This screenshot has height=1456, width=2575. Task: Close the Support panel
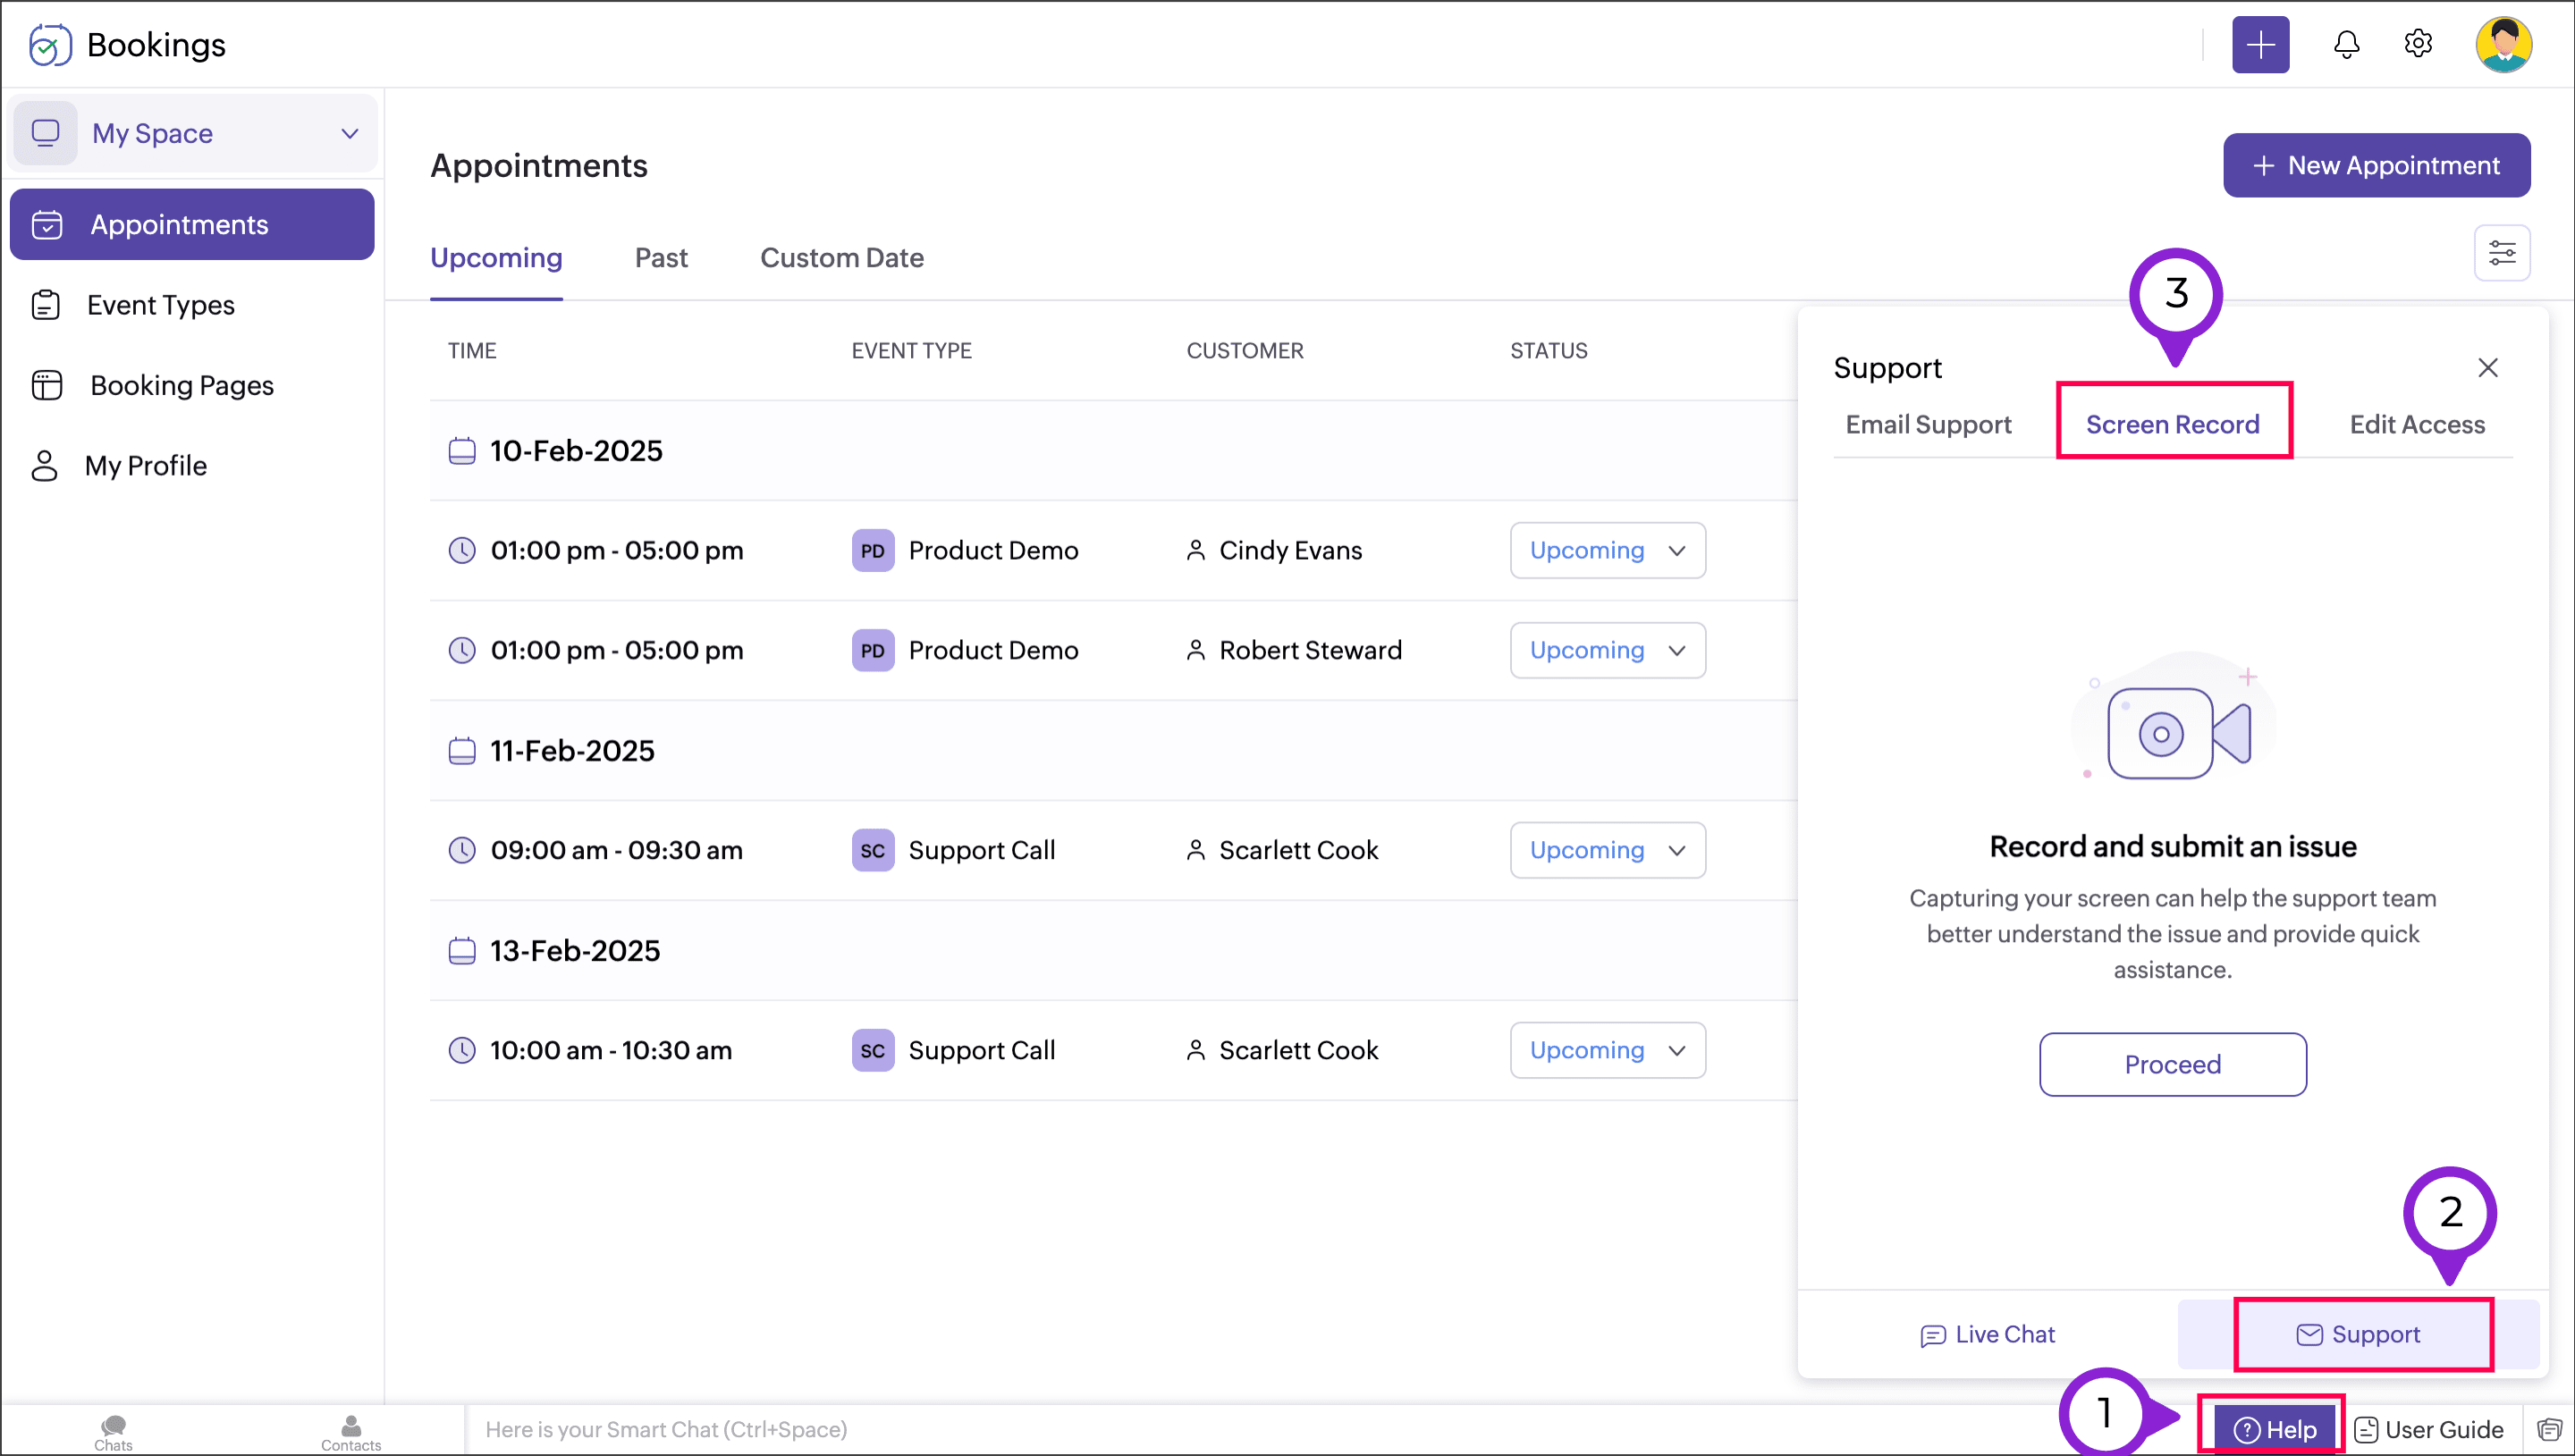2488,367
